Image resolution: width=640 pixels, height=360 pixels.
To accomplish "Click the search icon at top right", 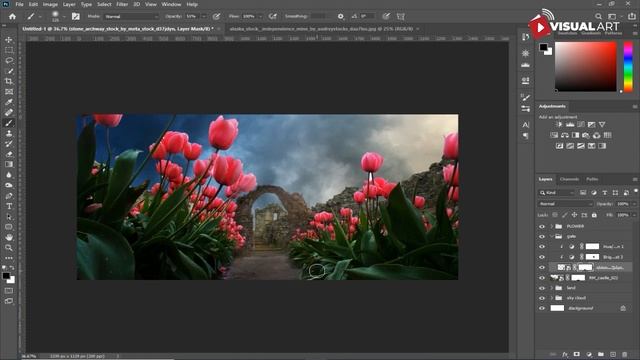I will (x=598, y=16).
